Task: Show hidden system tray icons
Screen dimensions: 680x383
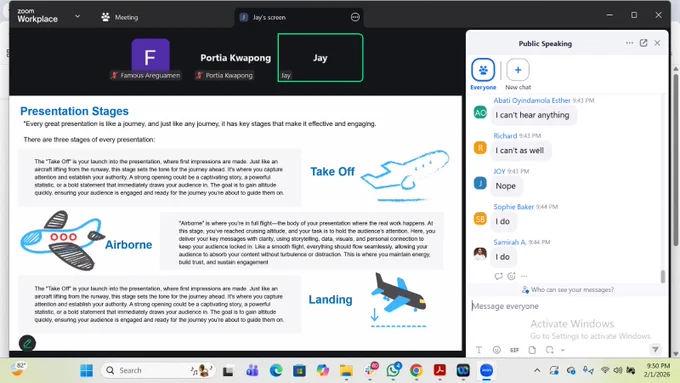Action: 537,370
